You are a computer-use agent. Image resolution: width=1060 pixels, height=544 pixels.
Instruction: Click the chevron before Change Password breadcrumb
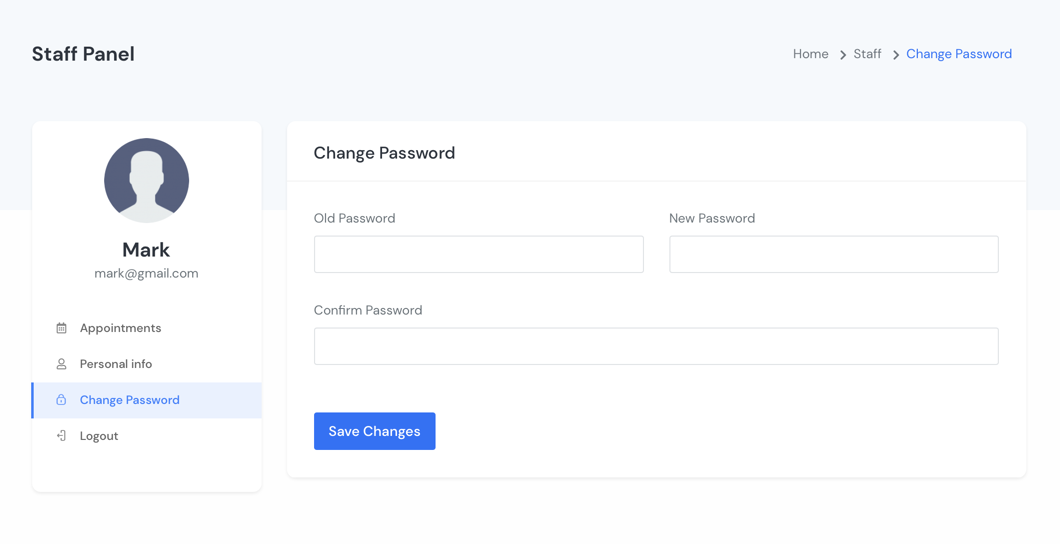coord(895,55)
